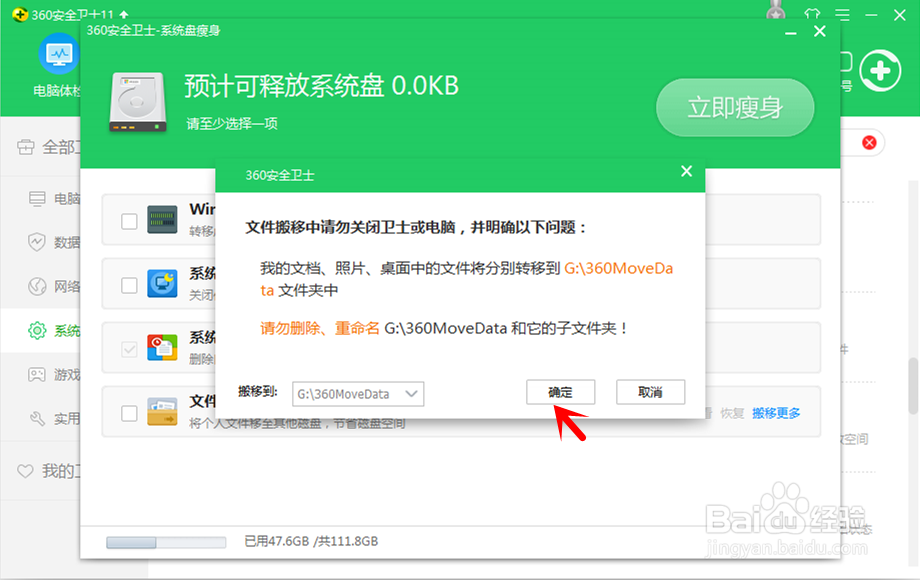Minimize the 系统盘瘦身 window
This screenshot has height=580, width=920.
(x=791, y=32)
